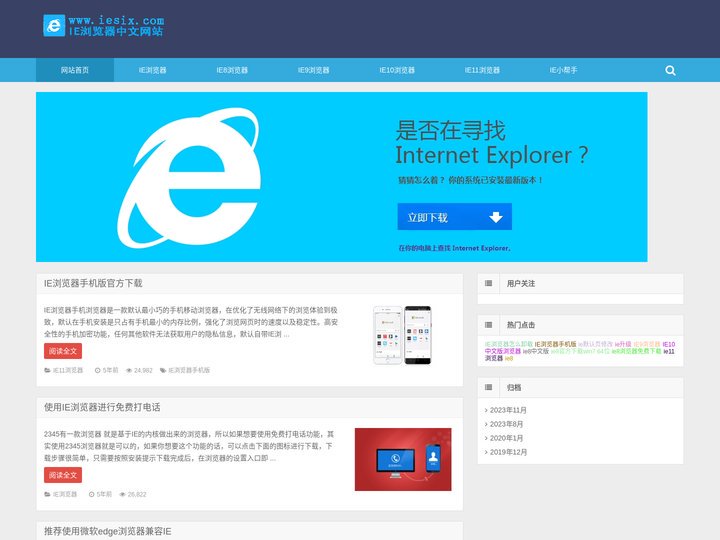Click the eye icon beside 24,982 views
Viewport: 720px width, 540px height.
129,370
